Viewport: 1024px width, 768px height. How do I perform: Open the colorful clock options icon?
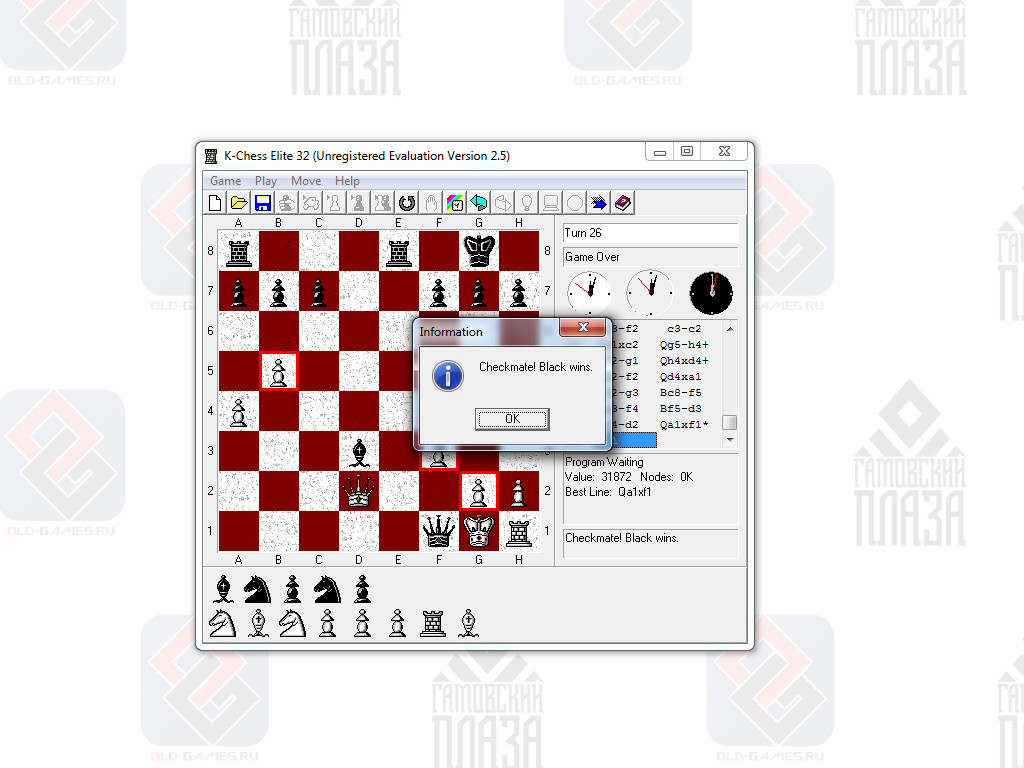[455, 203]
